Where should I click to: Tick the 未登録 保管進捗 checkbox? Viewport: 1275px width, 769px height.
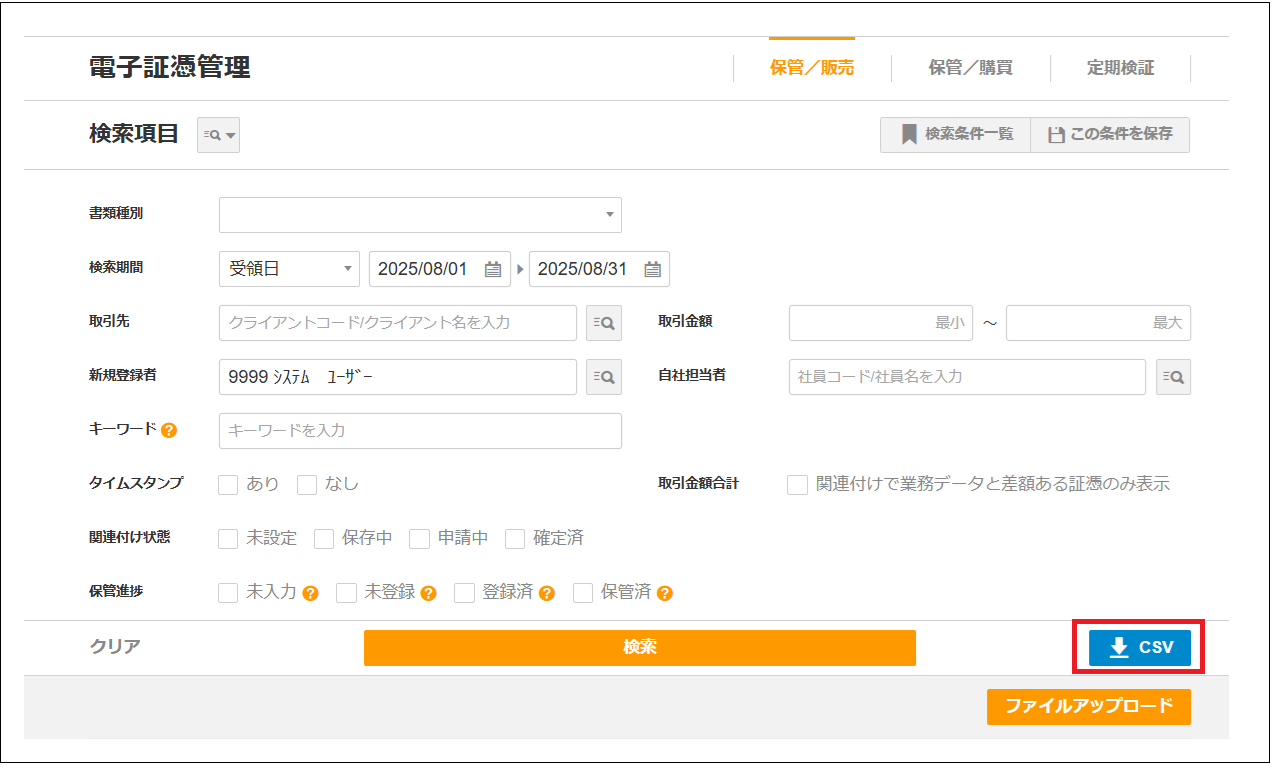pos(346,593)
